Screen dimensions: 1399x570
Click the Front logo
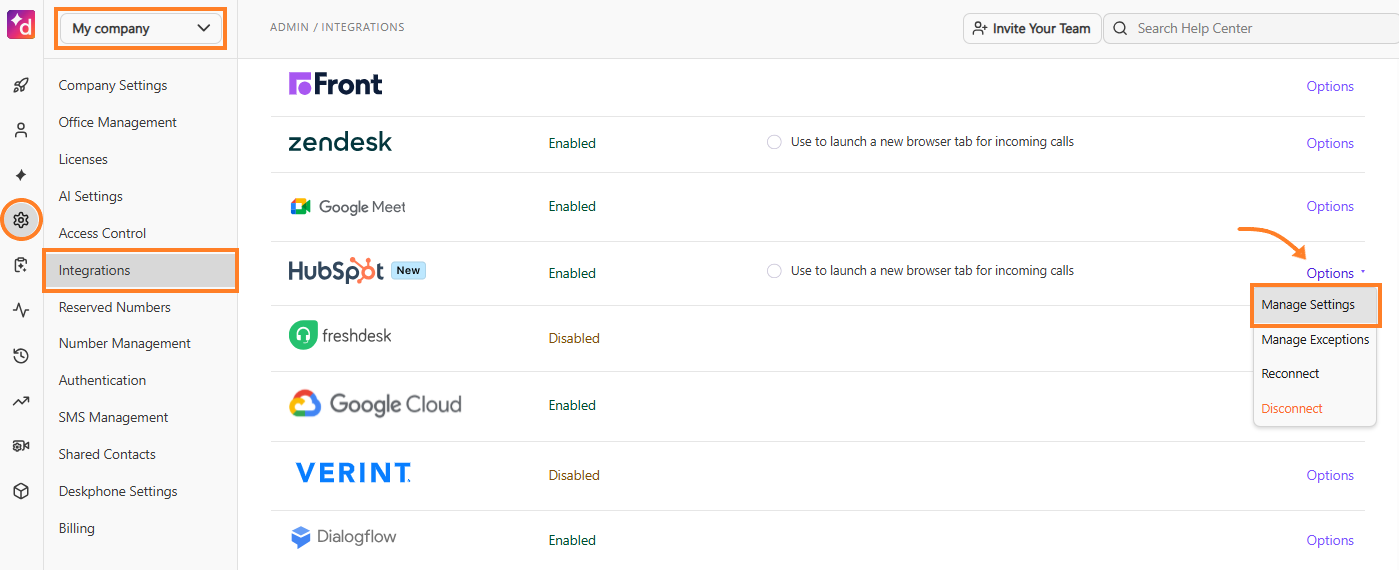[x=335, y=84]
